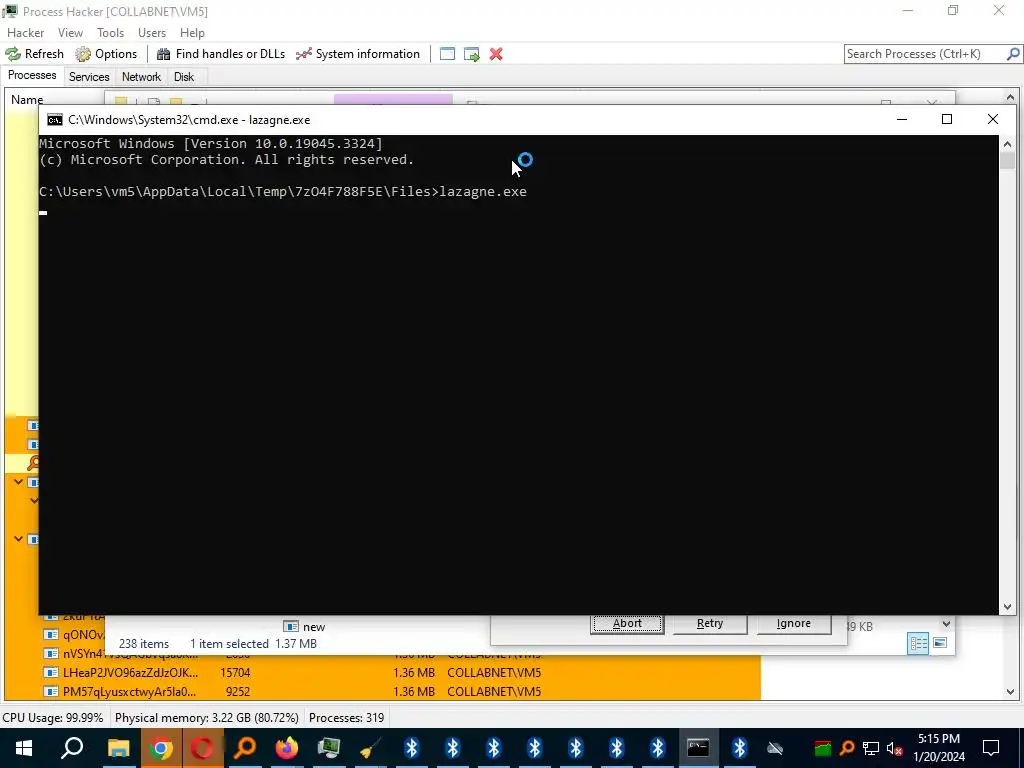The height and width of the screenshot is (768, 1024).
Task: Click cmd window scrollbar up arrow
Action: 1007,144
